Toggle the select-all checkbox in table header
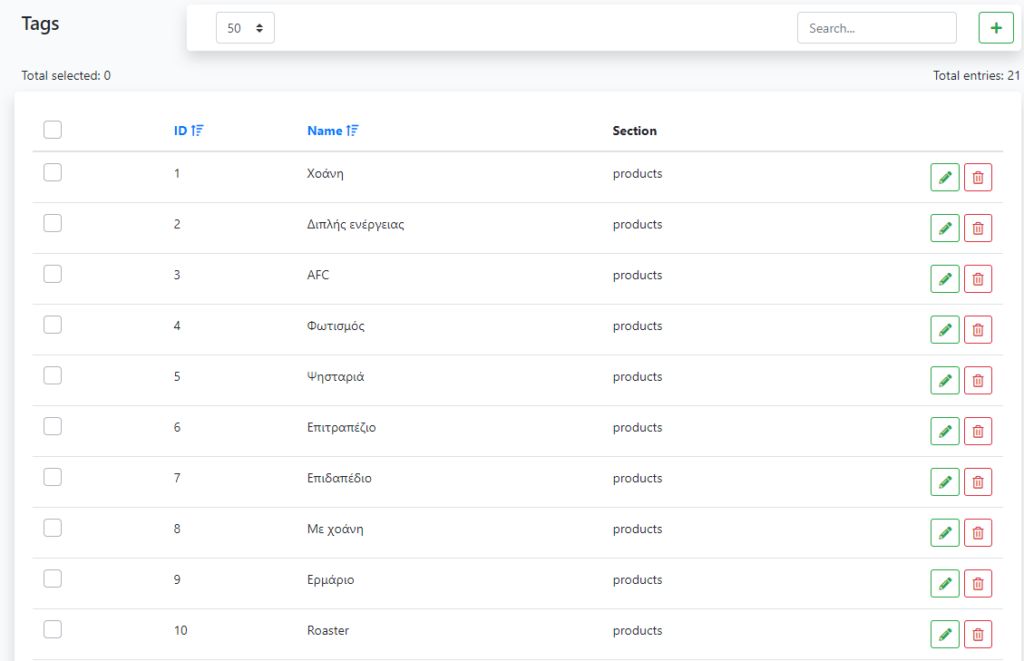1024x661 pixels. [53, 130]
